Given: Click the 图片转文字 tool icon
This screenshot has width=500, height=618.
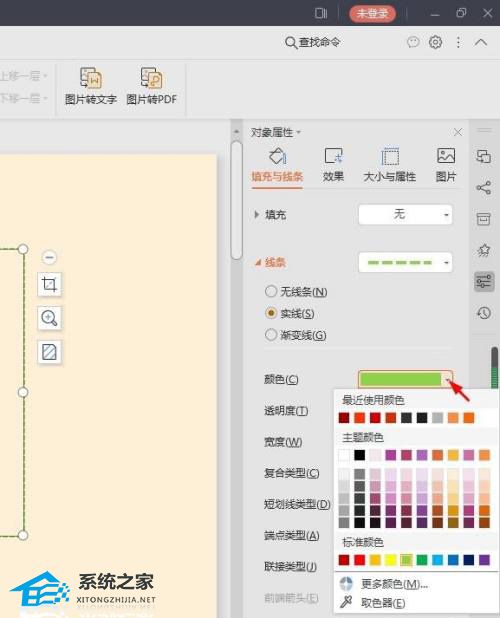Looking at the screenshot, I should pos(91,77).
